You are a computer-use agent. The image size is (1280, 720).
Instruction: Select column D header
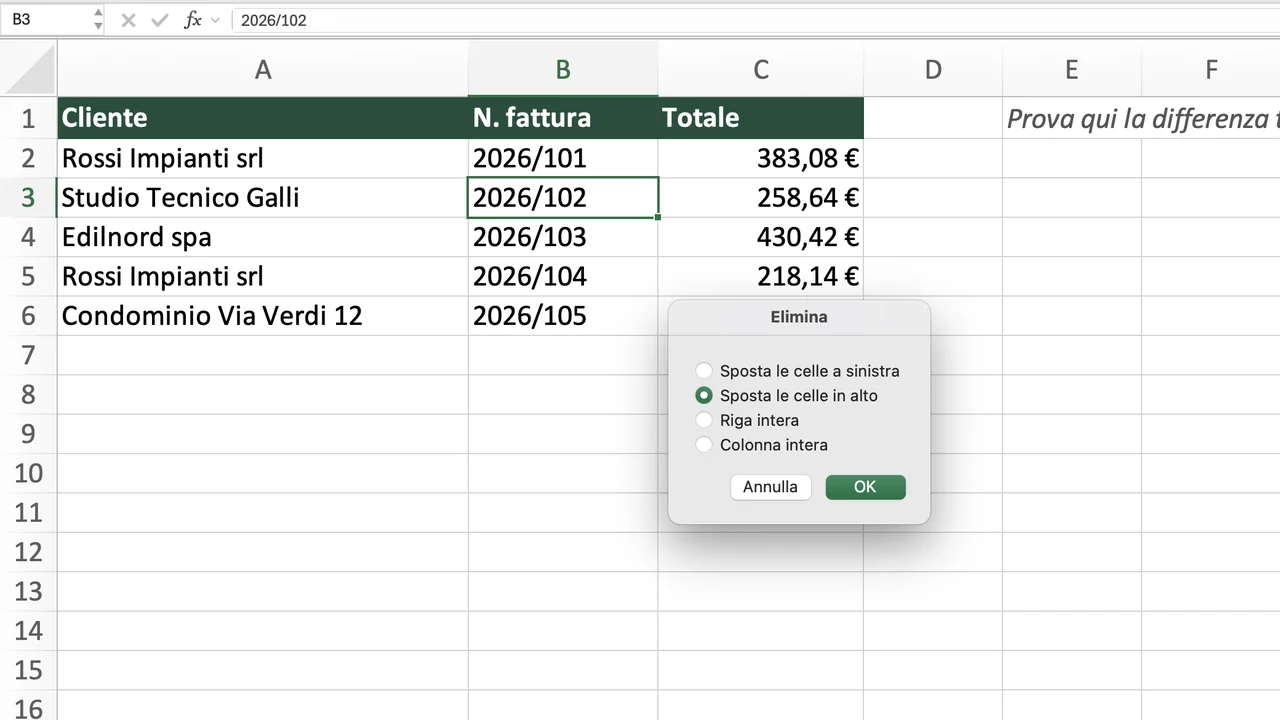[x=933, y=69]
